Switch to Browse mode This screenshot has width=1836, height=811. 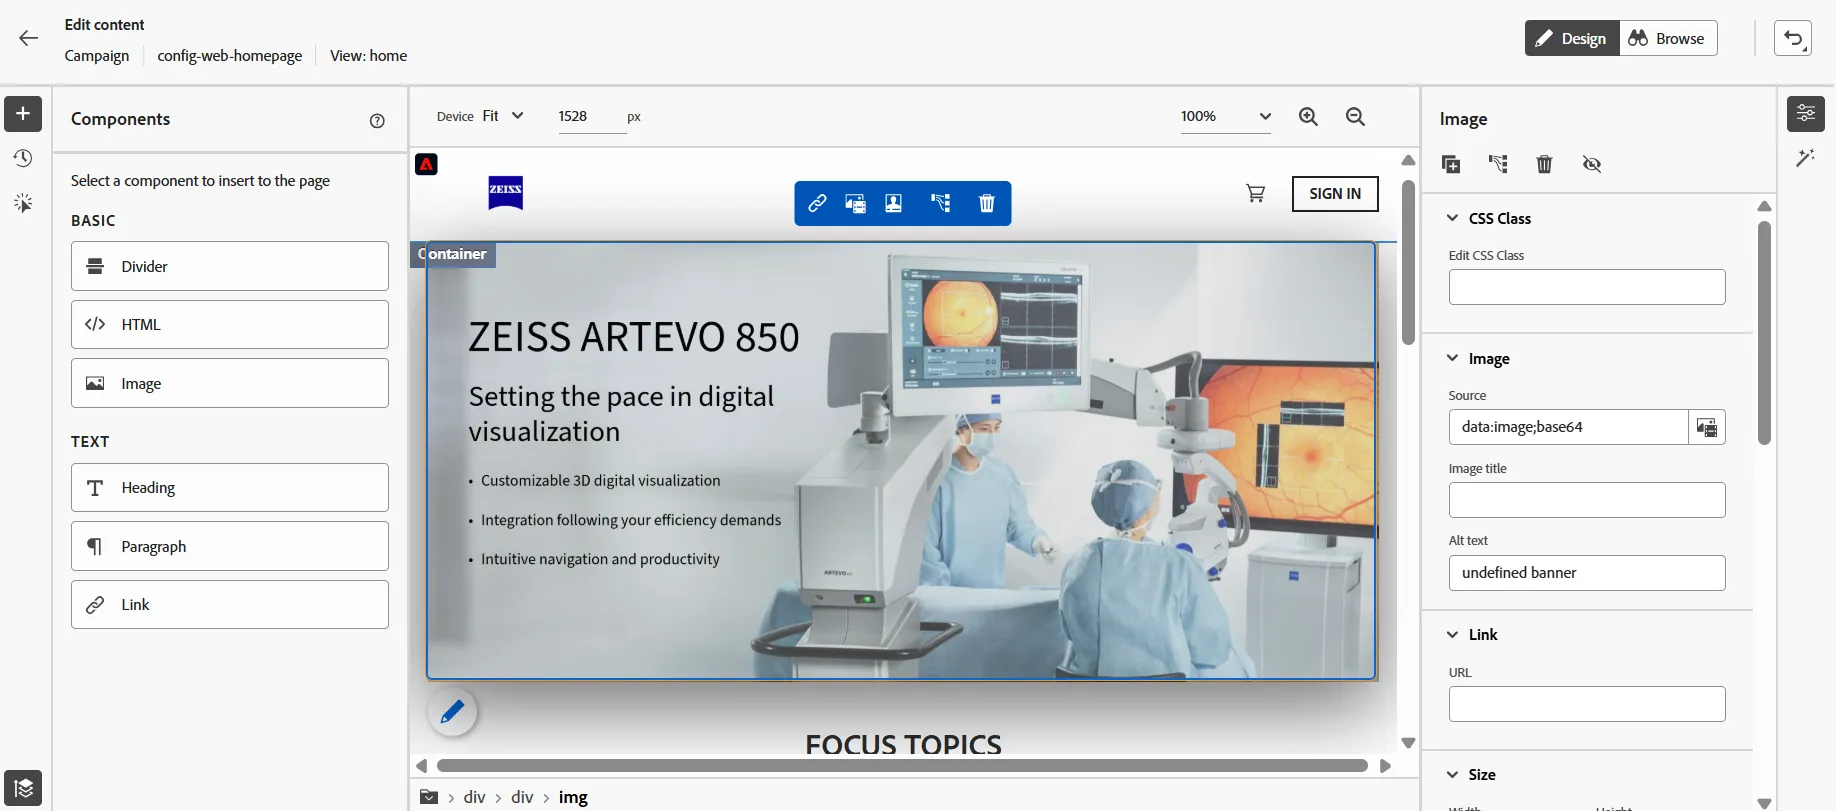click(1668, 38)
